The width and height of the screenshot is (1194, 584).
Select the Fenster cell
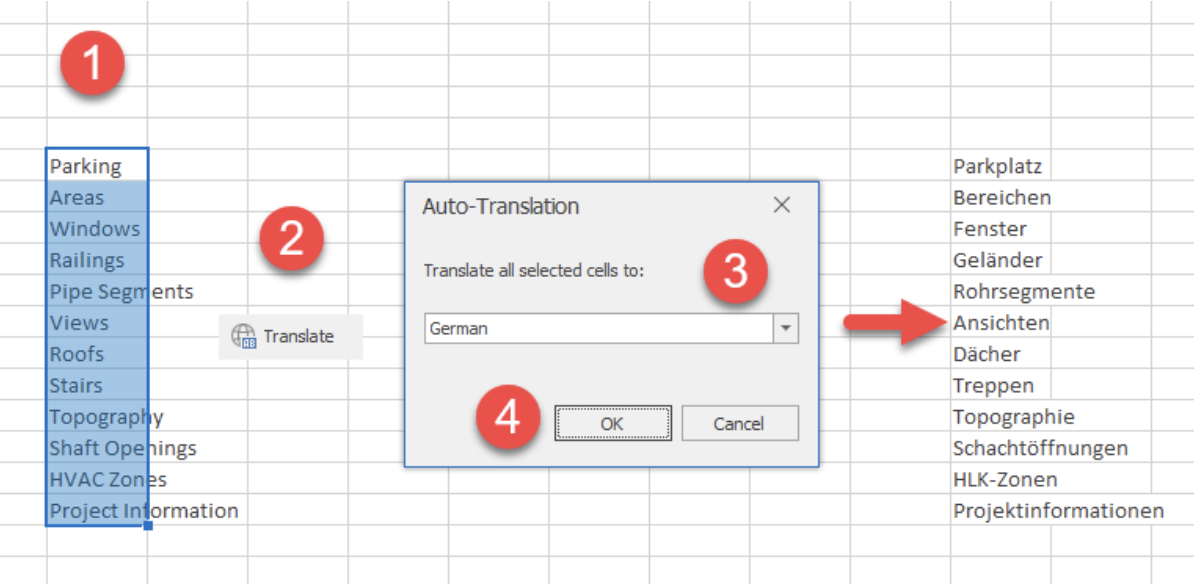(x=1001, y=228)
